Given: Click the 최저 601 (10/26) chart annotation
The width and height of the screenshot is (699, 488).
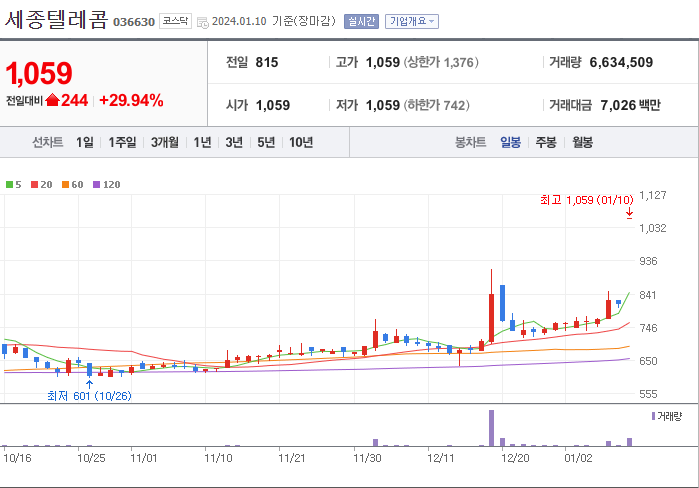Looking at the screenshot, I should coord(89,396).
